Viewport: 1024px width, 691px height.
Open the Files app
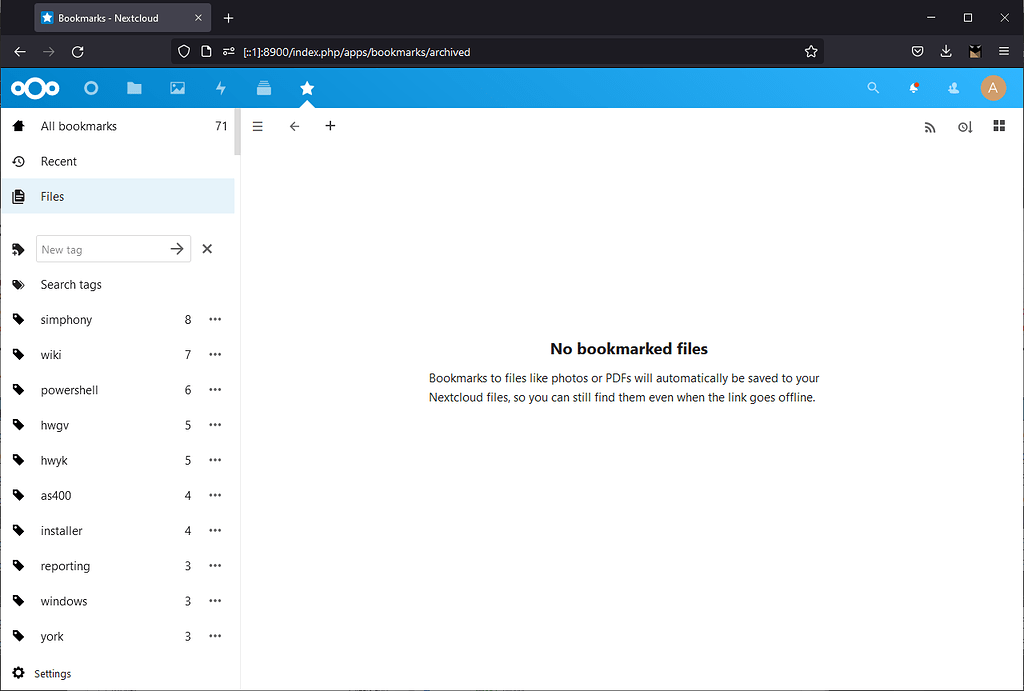click(134, 88)
